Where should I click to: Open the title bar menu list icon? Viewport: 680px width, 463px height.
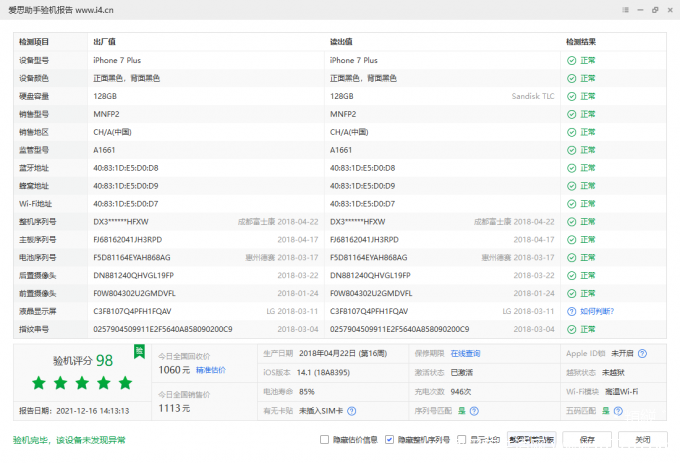click(x=625, y=10)
